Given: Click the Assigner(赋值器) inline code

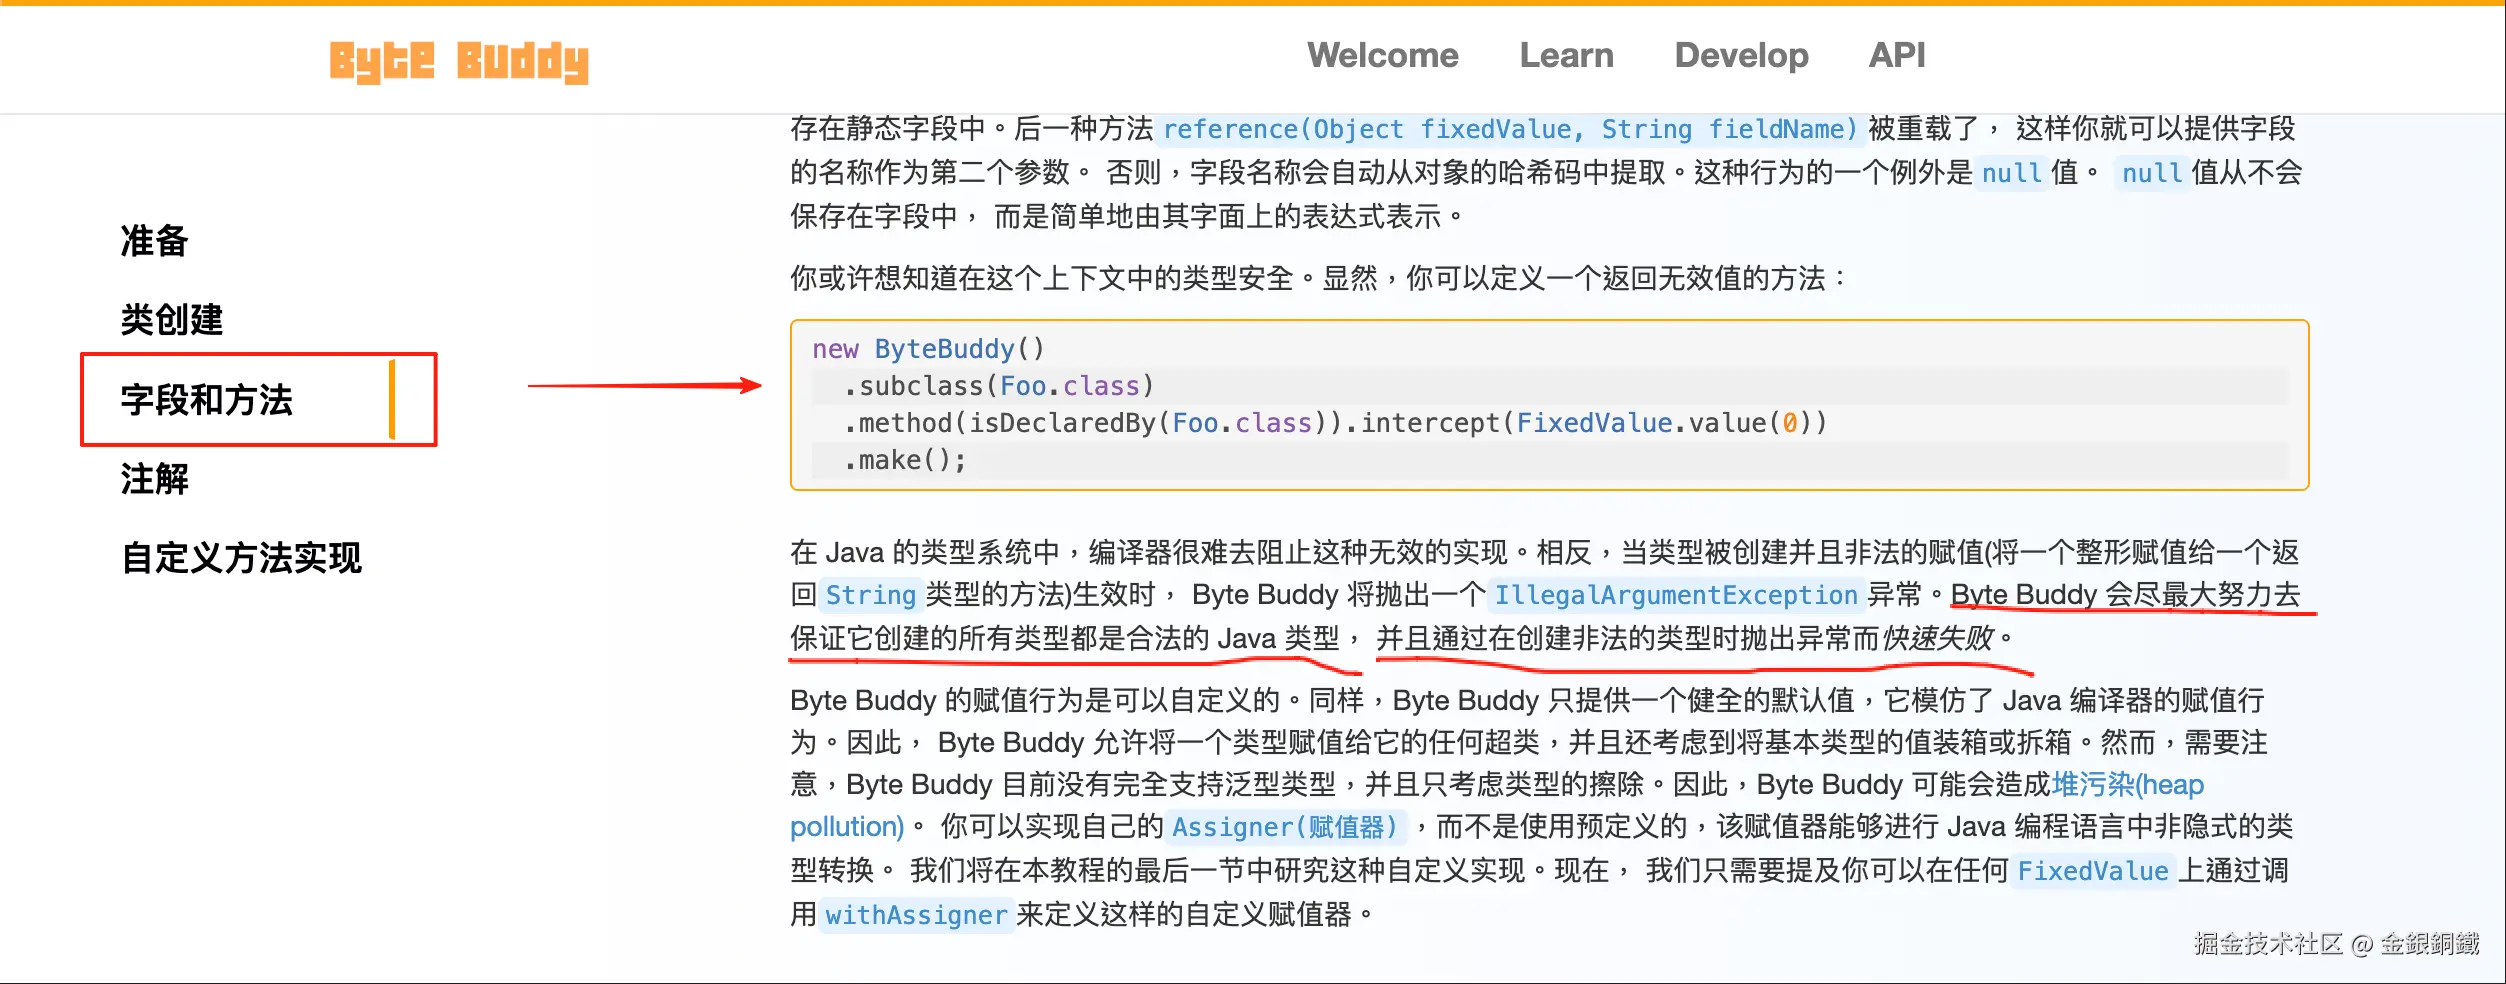Looking at the screenshot, I should [1285, 828].
